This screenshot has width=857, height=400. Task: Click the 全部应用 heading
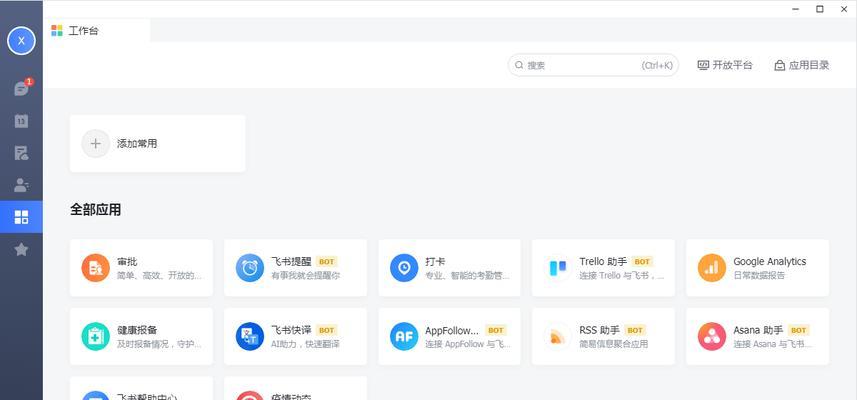(96, 210)
